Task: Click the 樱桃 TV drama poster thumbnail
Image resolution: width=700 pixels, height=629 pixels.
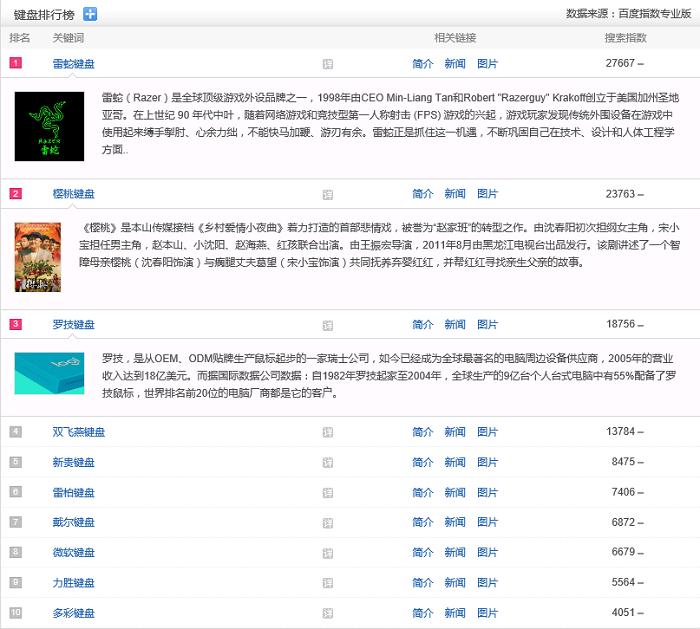Action: click(38, 257)
